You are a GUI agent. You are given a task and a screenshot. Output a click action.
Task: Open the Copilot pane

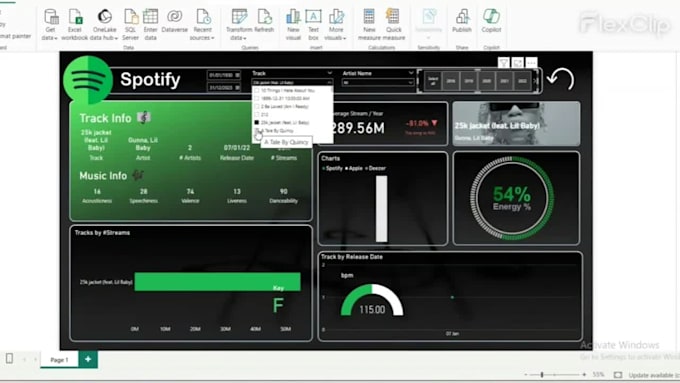(x=491, y=21)
